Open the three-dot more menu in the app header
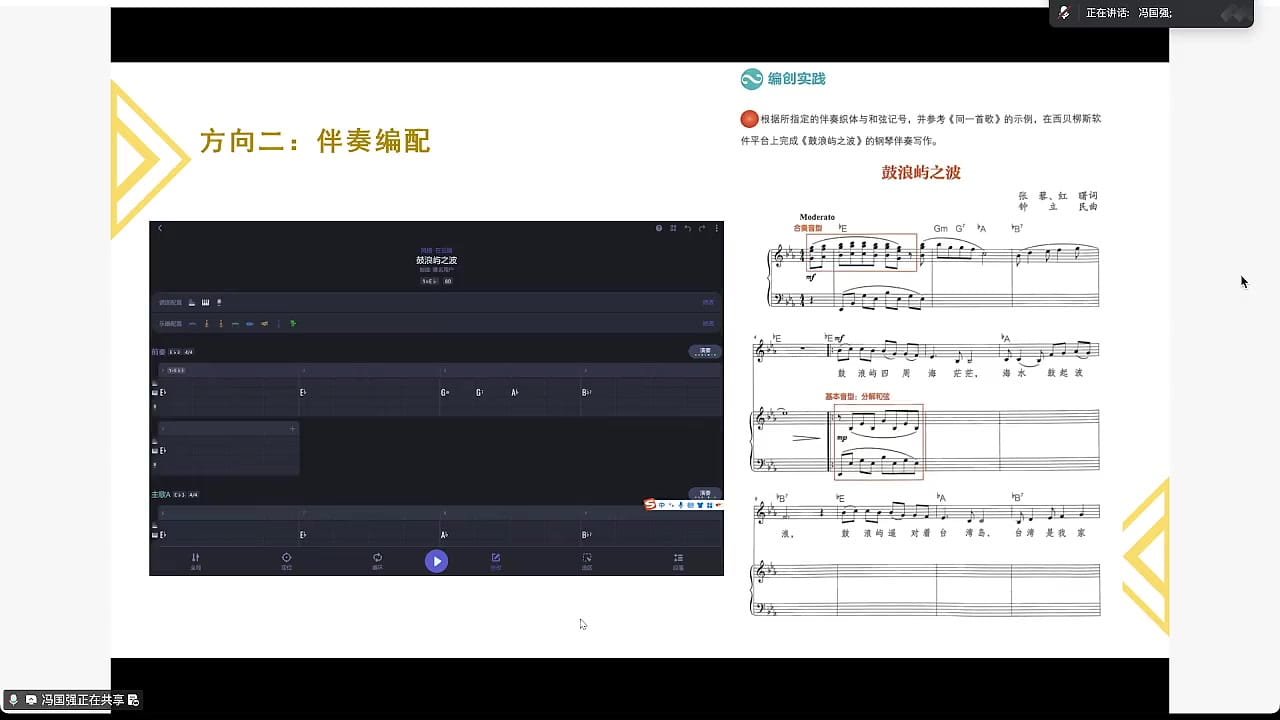The height and width of the screenshot is (720, 1280). [x=716, y=228]
